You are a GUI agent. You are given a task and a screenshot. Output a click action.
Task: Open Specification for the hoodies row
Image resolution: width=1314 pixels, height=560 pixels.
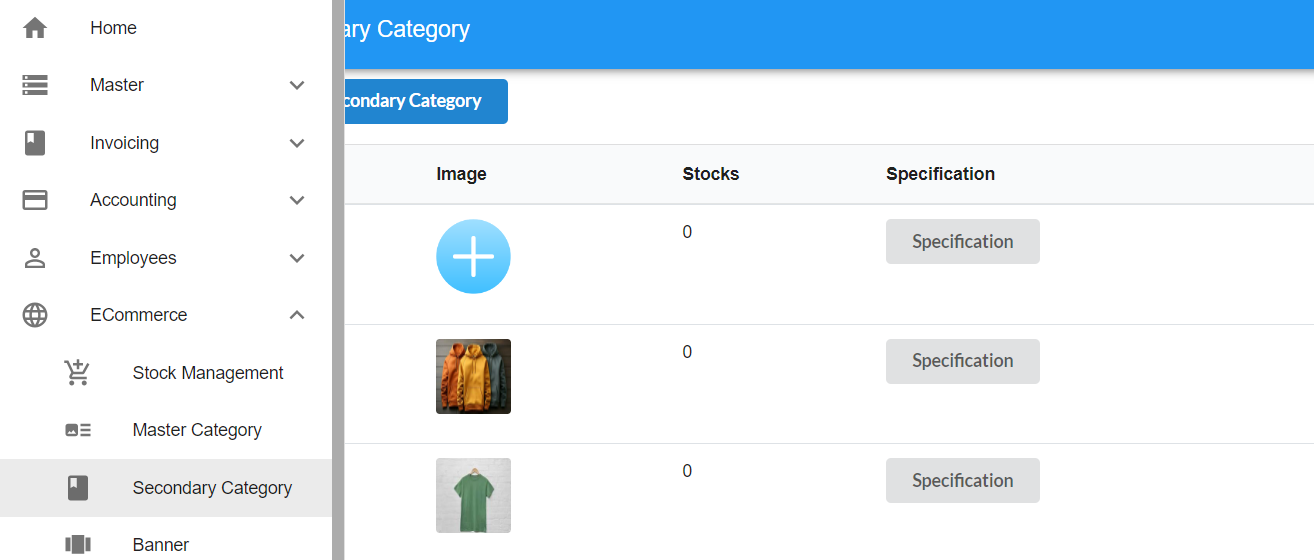click(962, 361)
